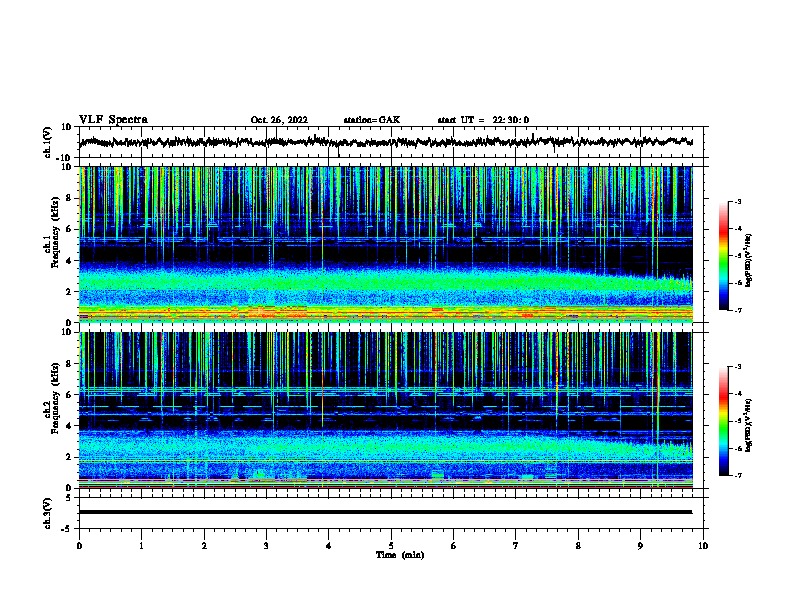
Task: Click inside the ch.2 spectrogram panel
Action: [385, 410]
